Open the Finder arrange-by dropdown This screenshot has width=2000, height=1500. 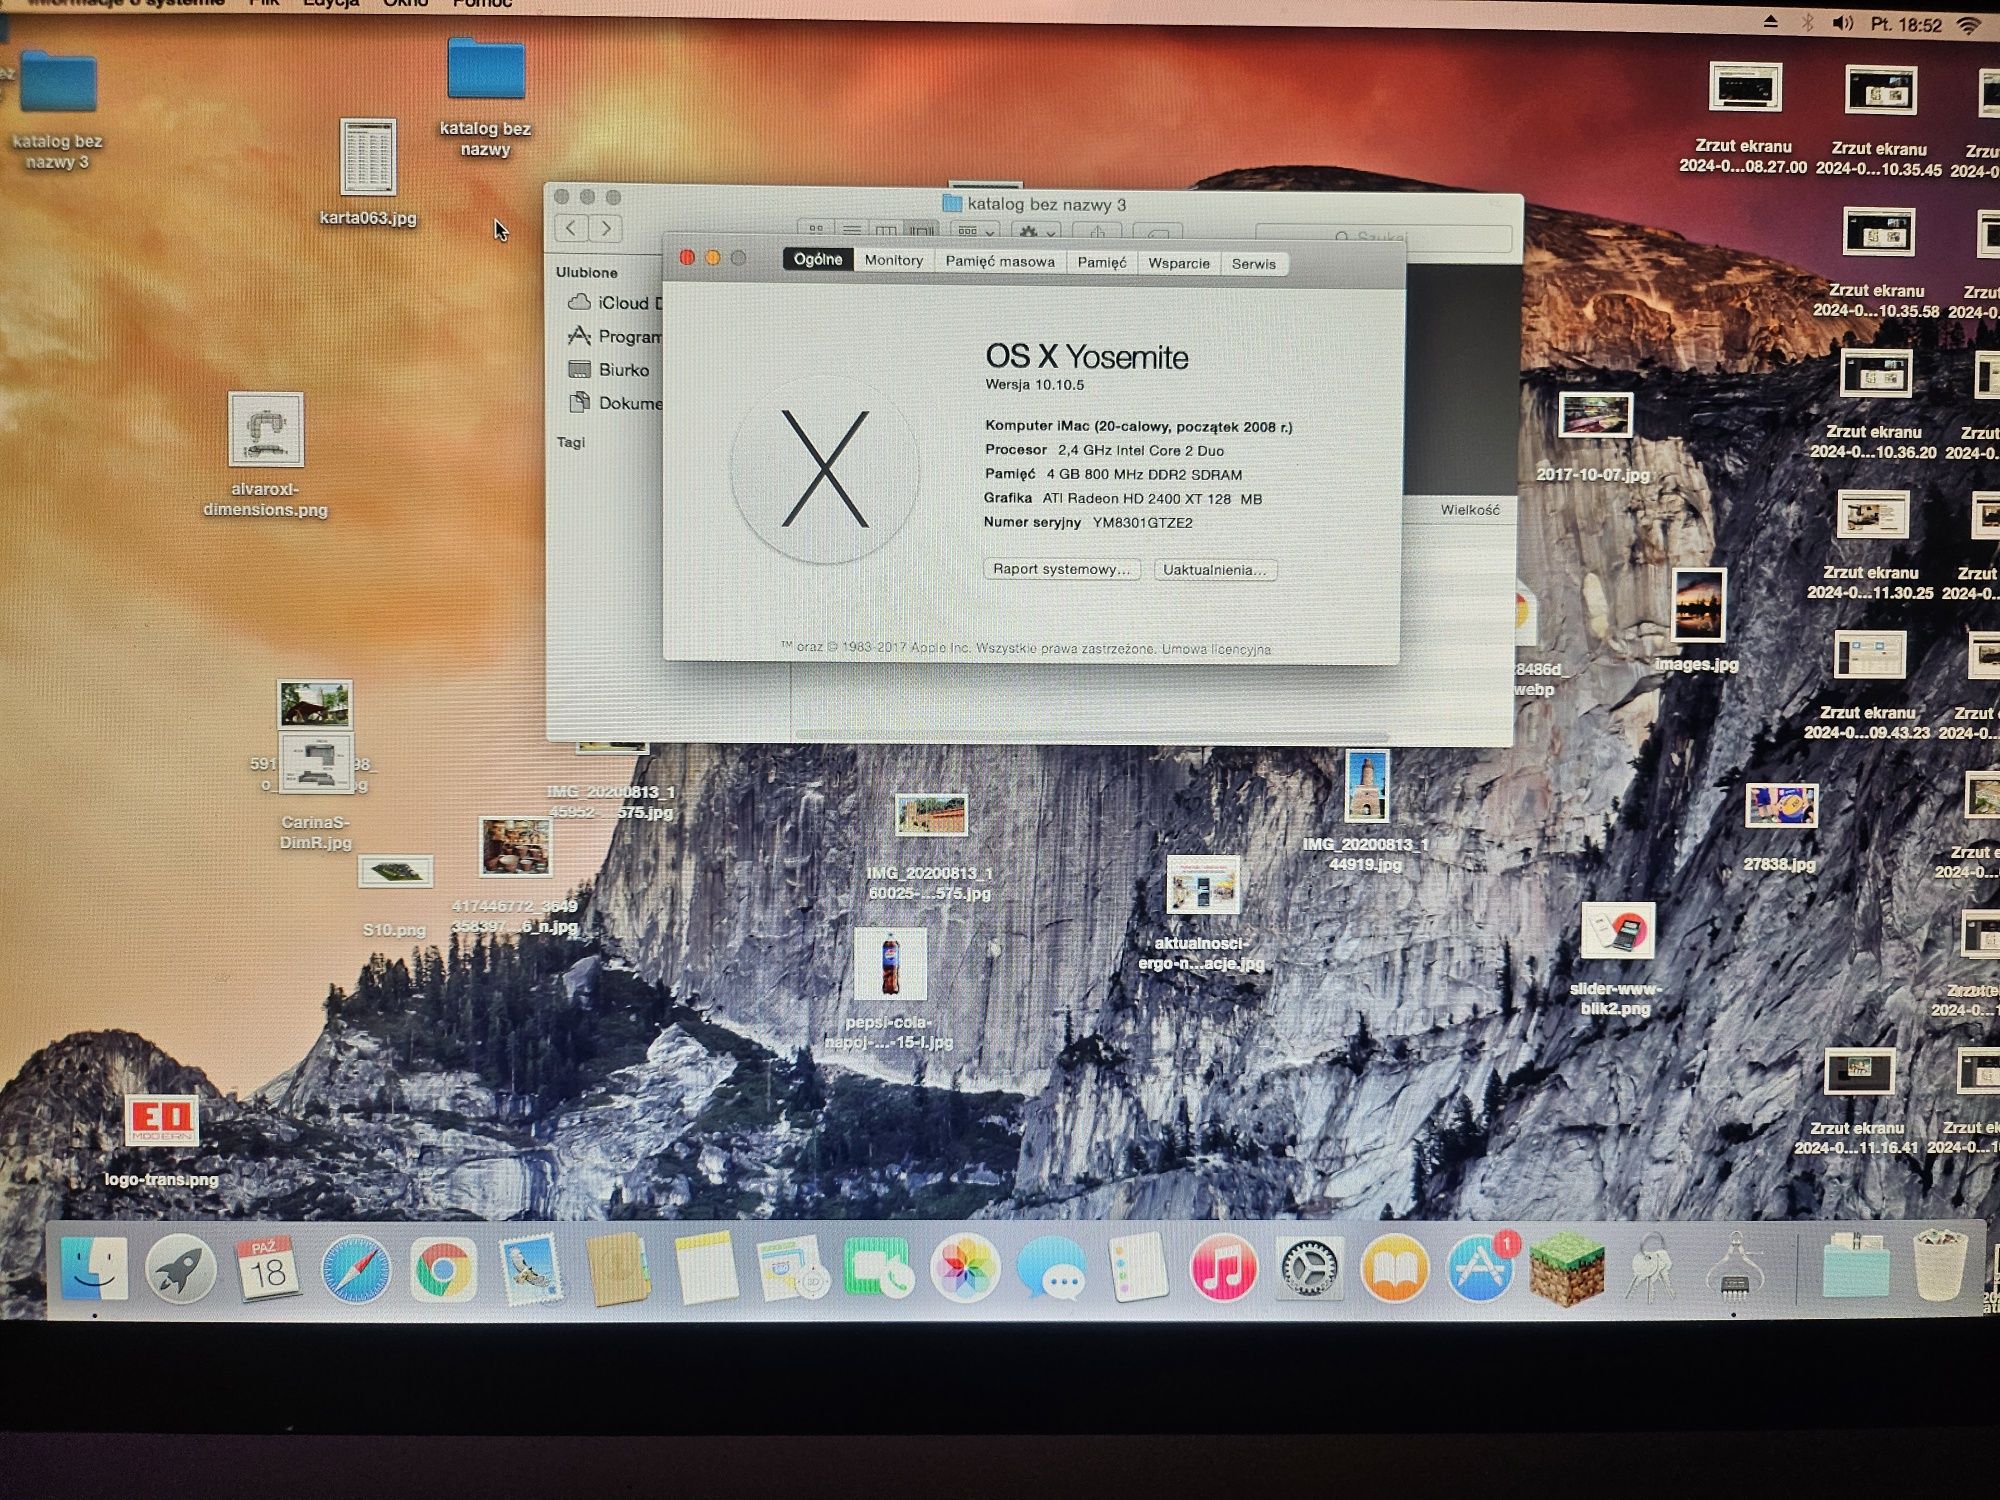pos(975,231)
